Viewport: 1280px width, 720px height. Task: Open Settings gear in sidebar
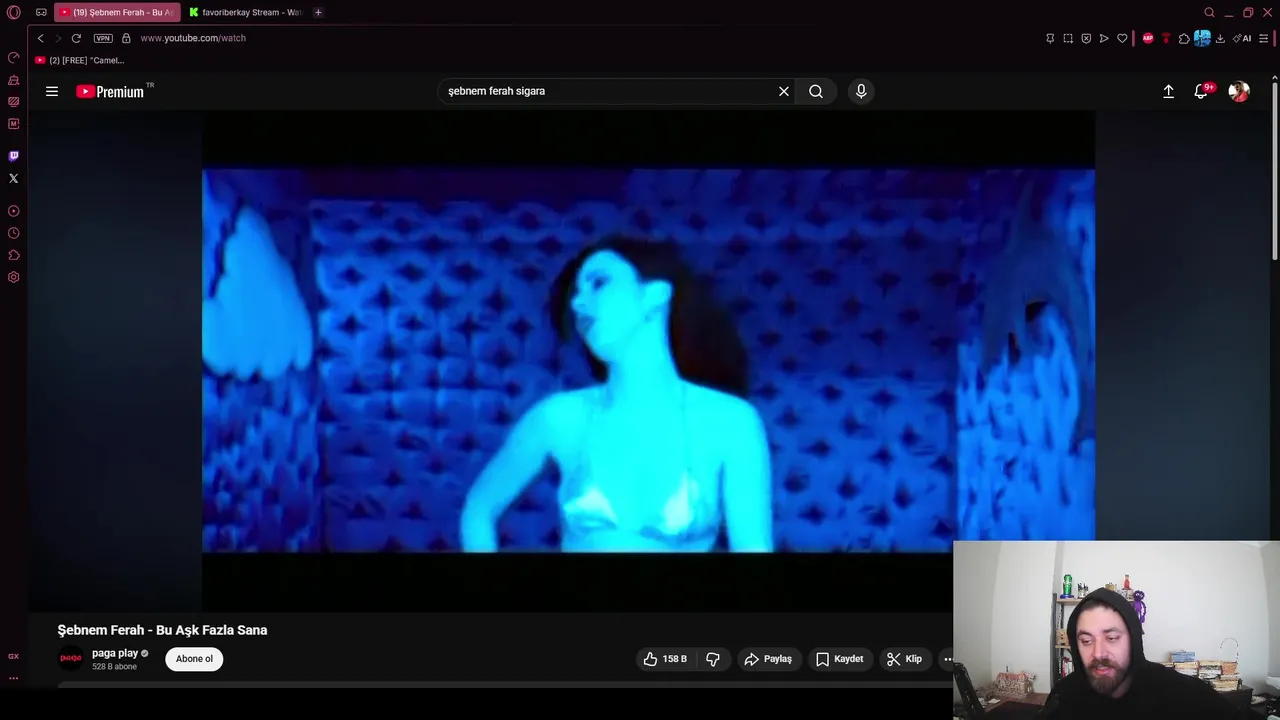[14, 277]
